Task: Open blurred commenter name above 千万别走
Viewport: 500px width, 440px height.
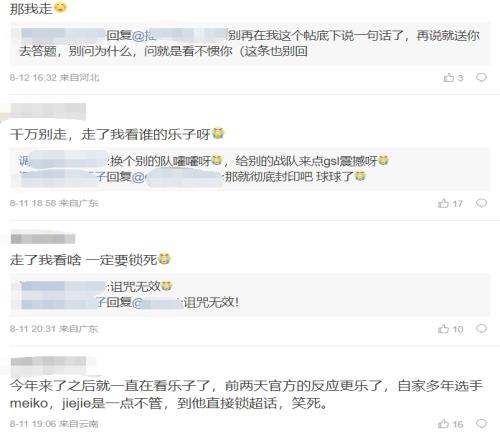Action: click(x=48, y=111)
